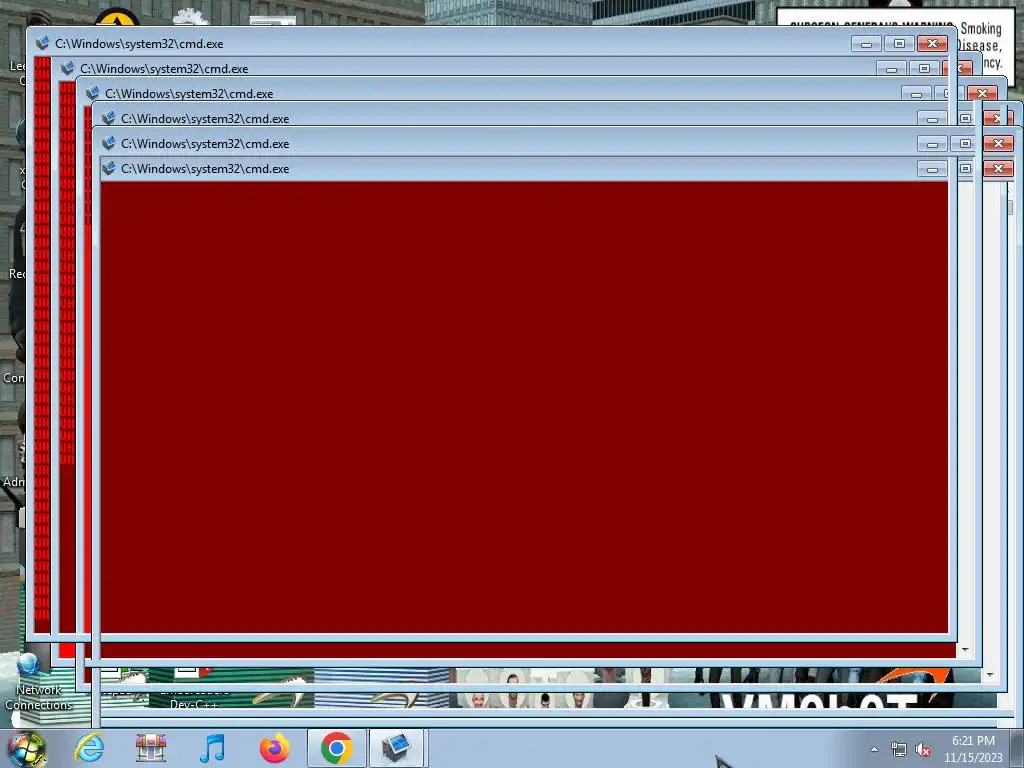
Task: Click the system icon of the frontmost cmd window
Action: coord(109,168)
